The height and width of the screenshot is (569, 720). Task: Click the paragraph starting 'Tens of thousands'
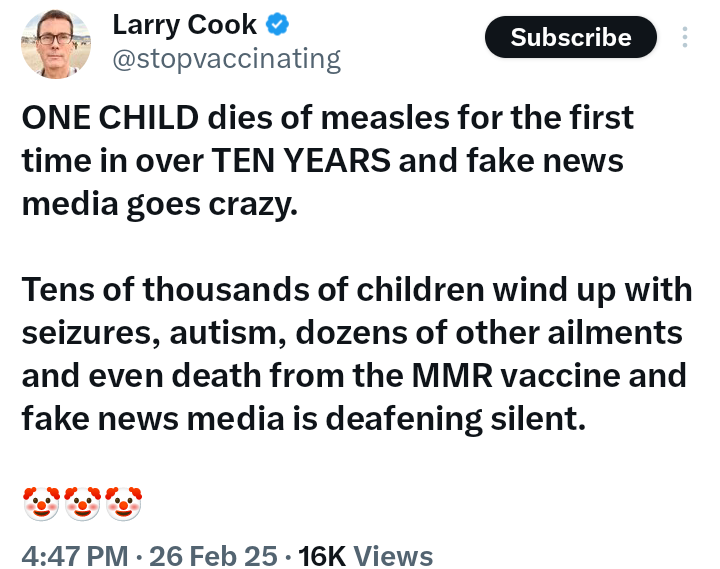tap(356, 353)
